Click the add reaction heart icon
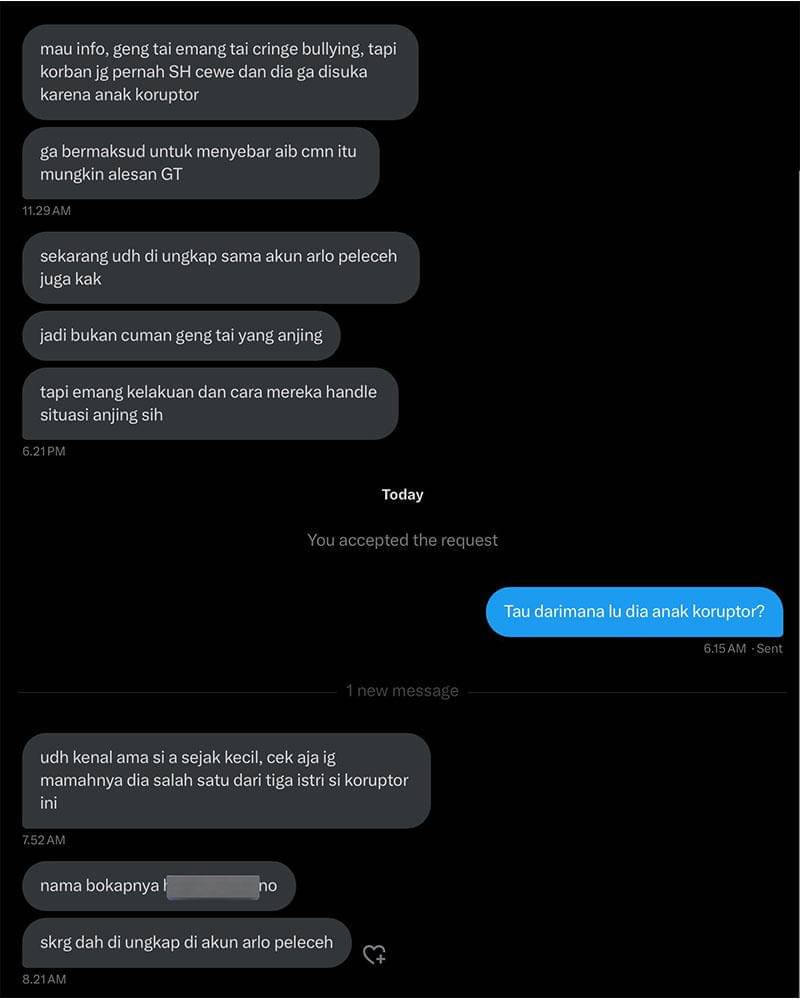The height and width of the screenshot is (999, 800). (374, 954)
